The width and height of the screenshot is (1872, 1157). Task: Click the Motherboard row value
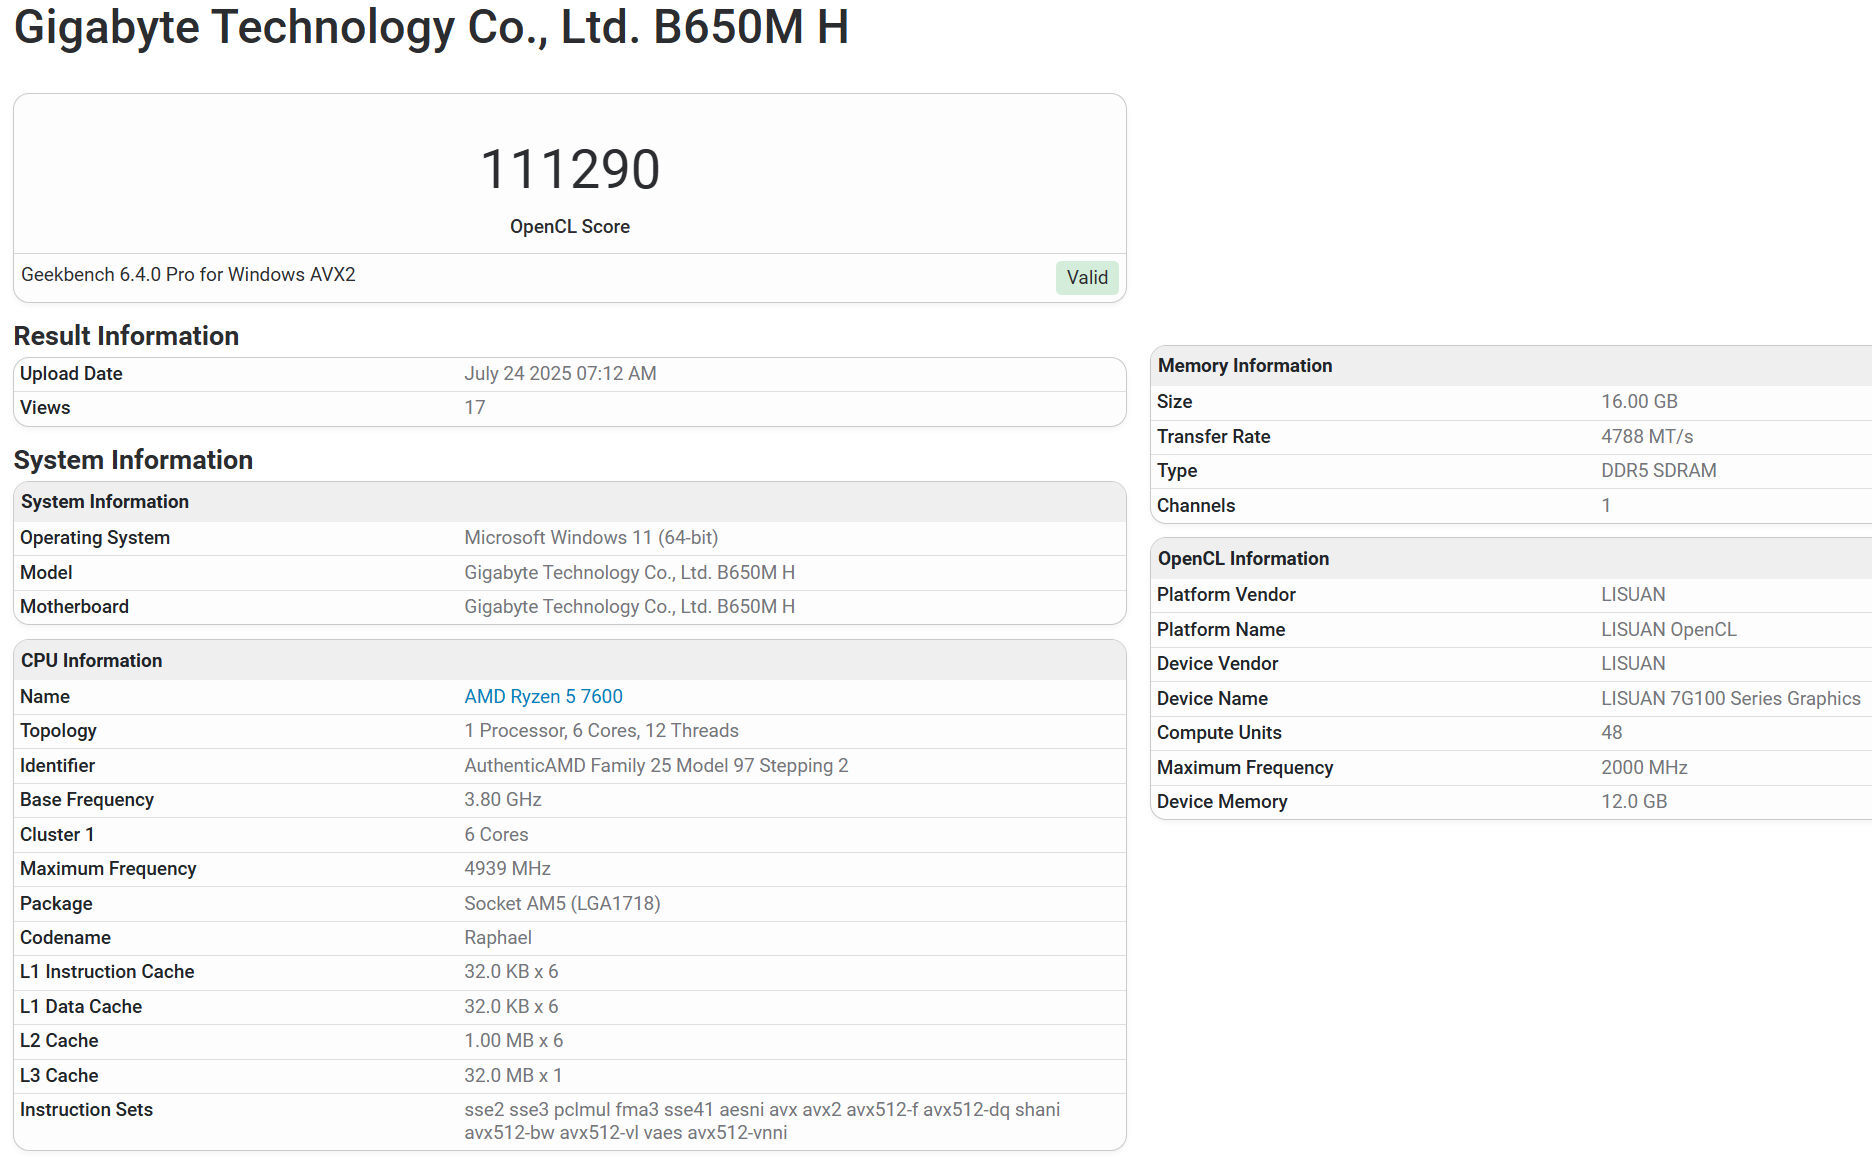[629, 606]
